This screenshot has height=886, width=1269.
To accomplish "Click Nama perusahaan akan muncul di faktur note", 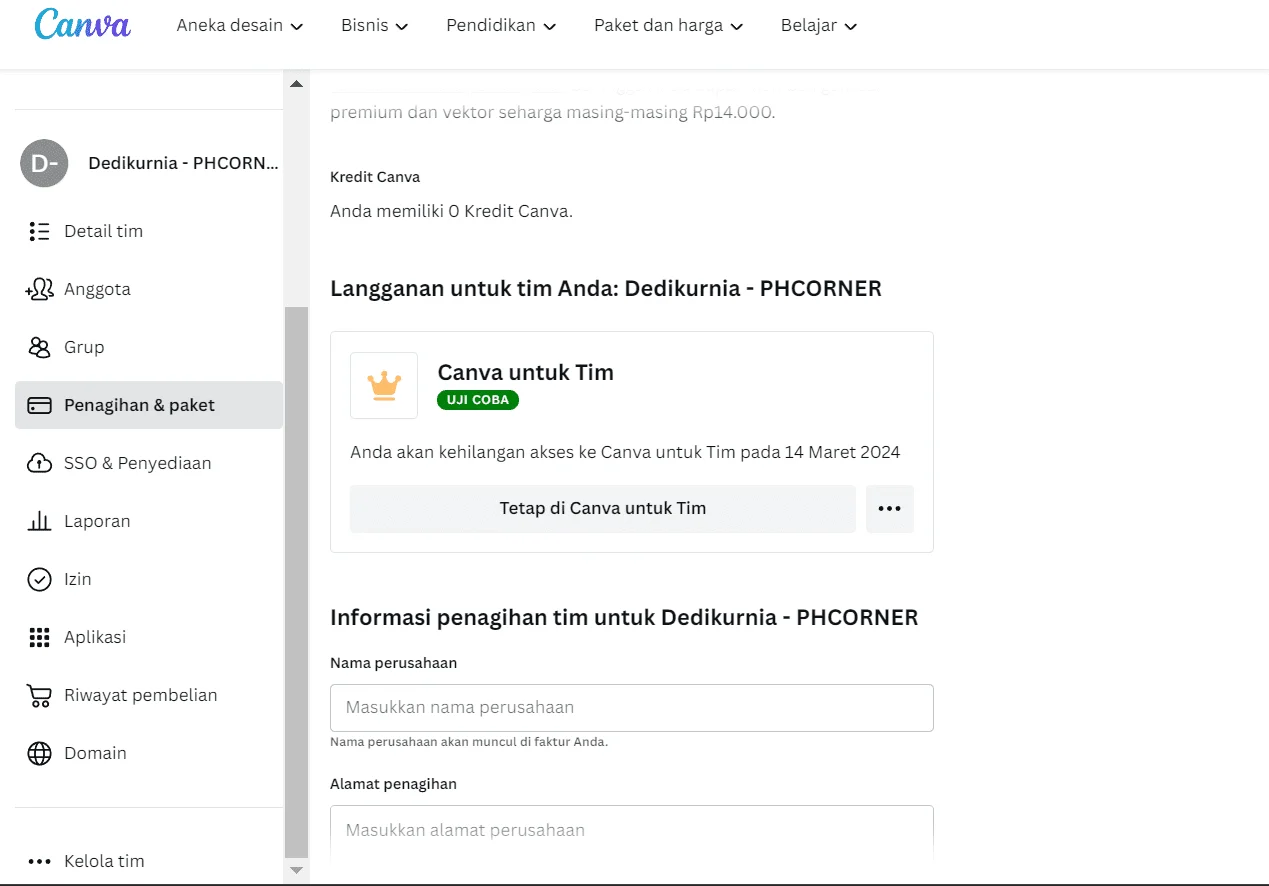I will [x=469, y=742].
